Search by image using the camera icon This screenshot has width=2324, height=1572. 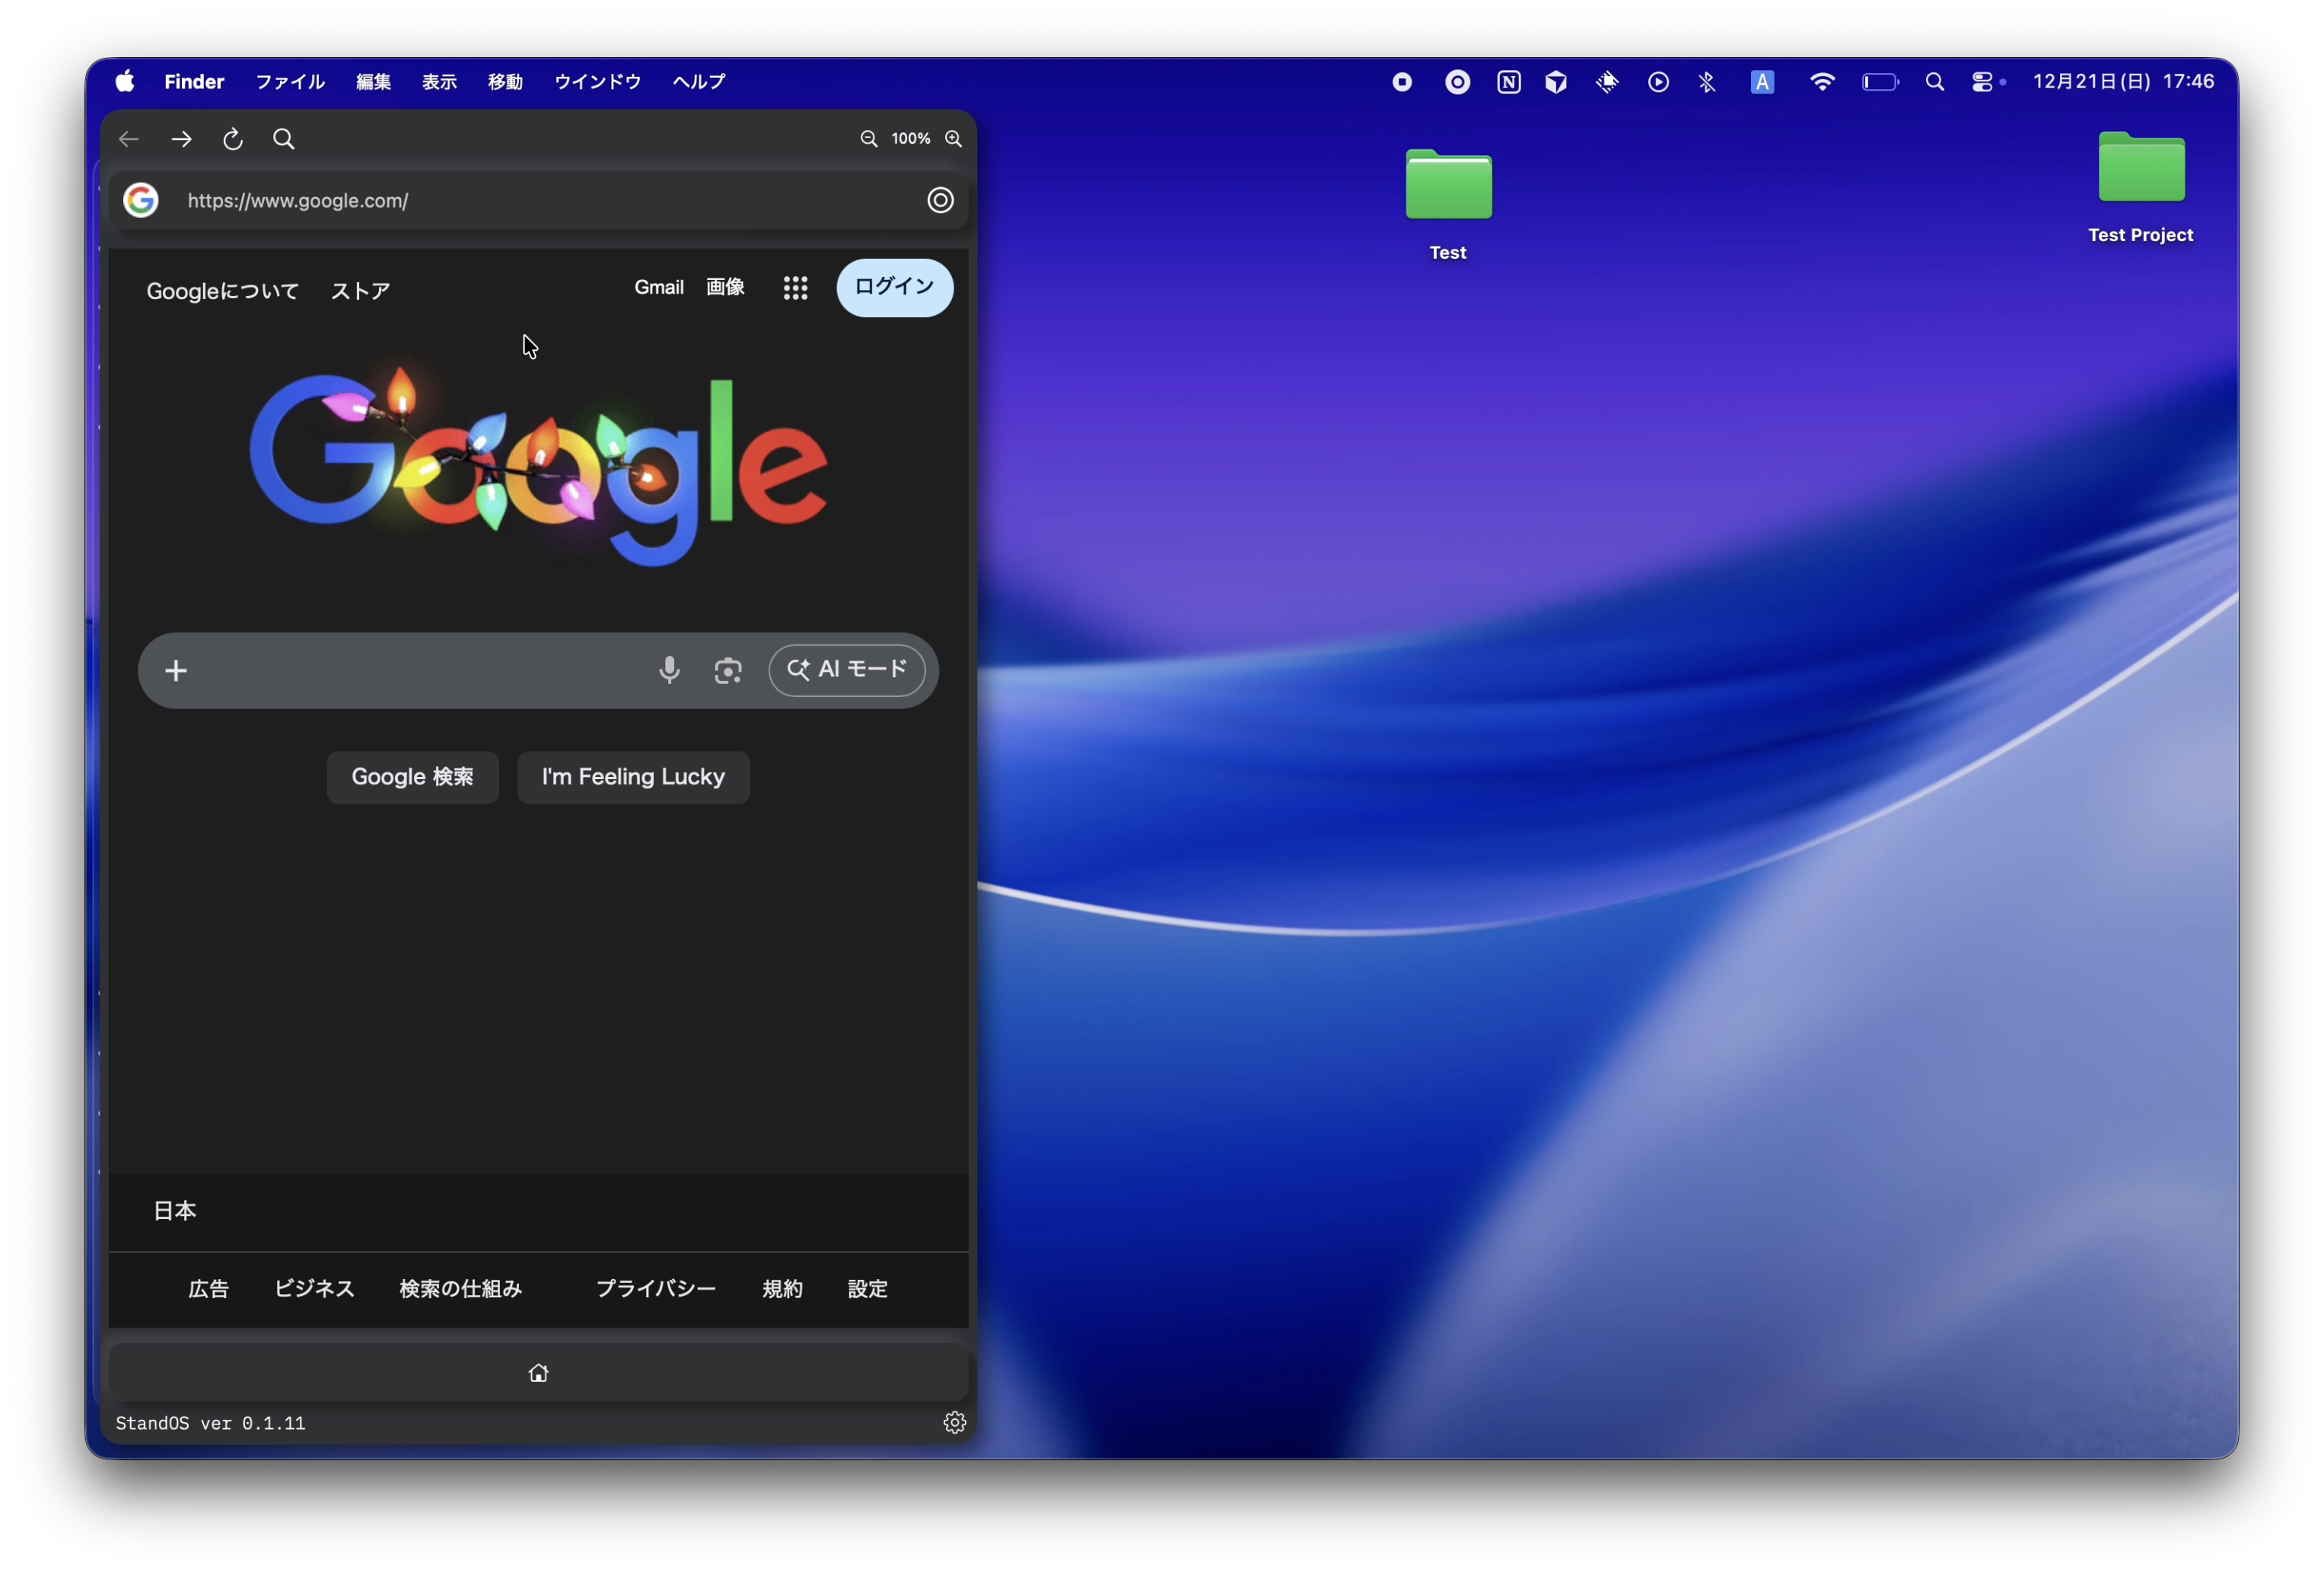click(x=727, y=670)
